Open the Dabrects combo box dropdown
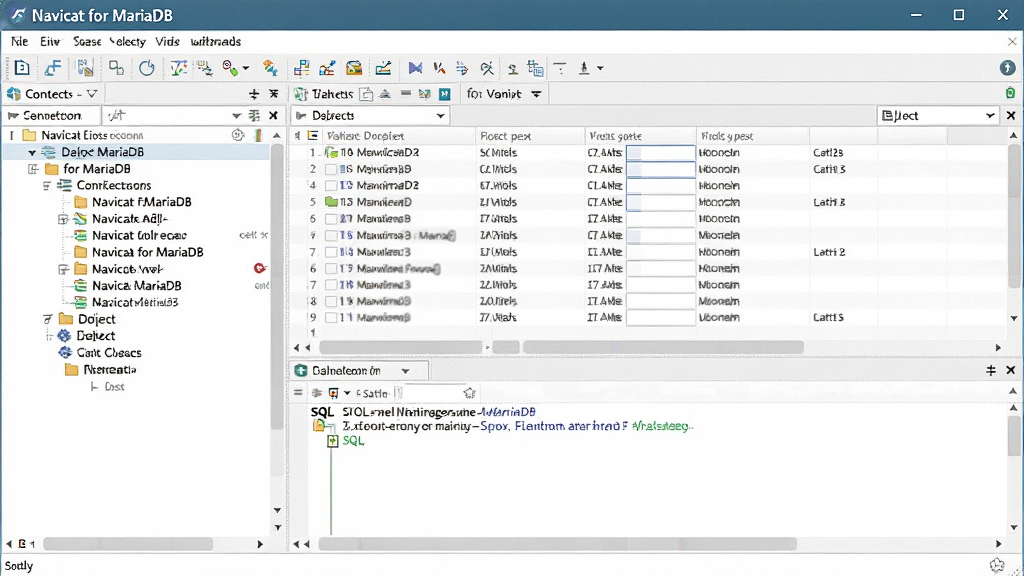This screenshot has width=1024, height=576. pyautogui.click(x=441, y=116)
